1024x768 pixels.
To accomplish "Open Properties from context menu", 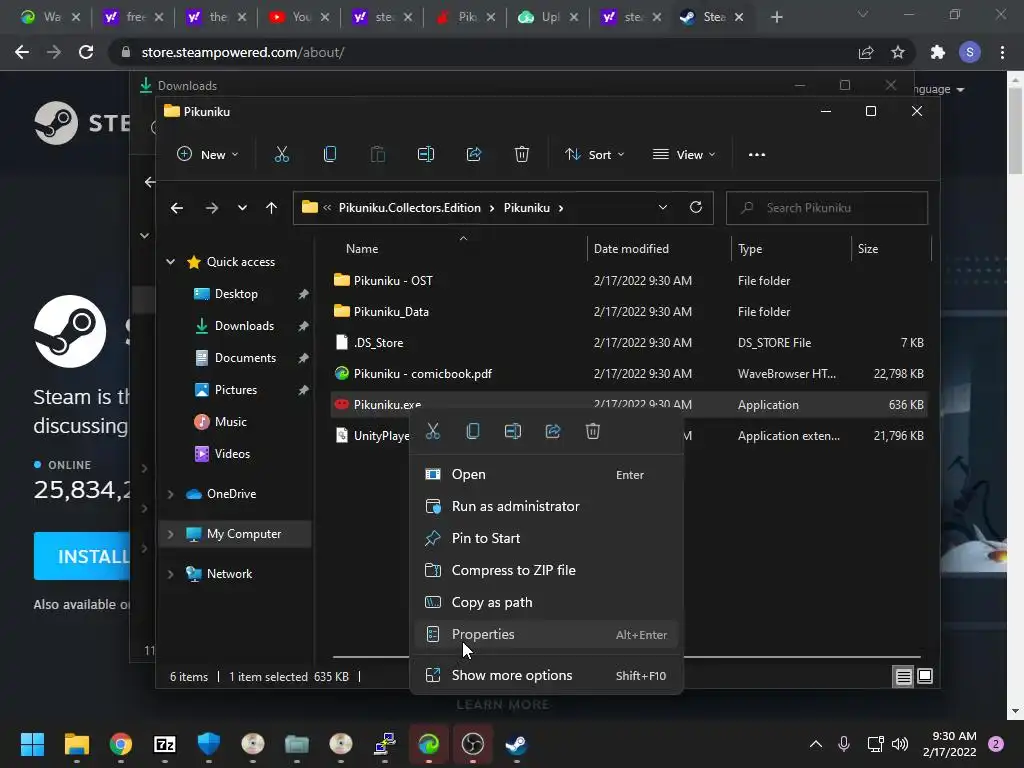I will 547,635.
